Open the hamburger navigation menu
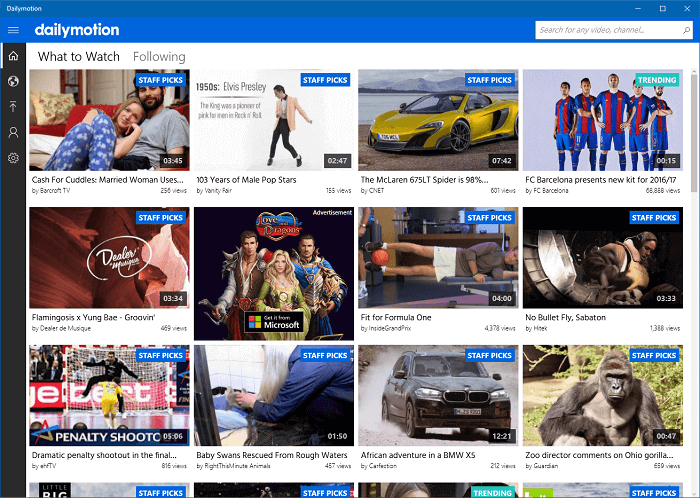 (13, 30)
